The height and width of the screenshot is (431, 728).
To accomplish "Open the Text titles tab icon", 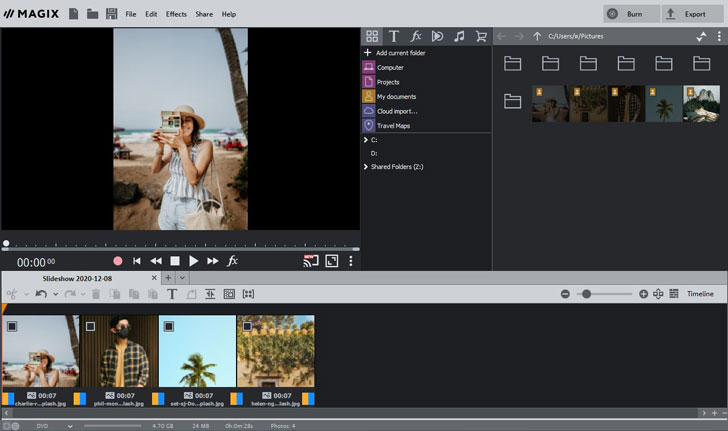I will point(393,36).
